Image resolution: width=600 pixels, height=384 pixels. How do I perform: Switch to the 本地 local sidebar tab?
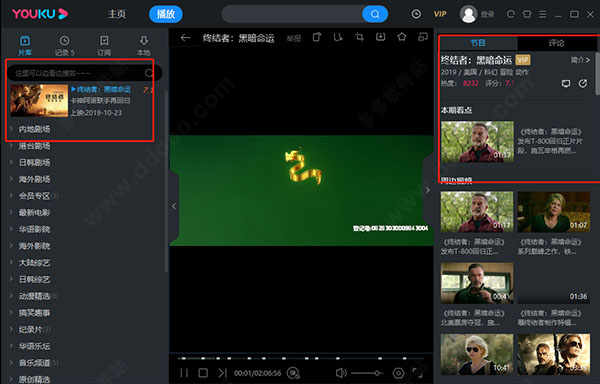coord(144,45)
